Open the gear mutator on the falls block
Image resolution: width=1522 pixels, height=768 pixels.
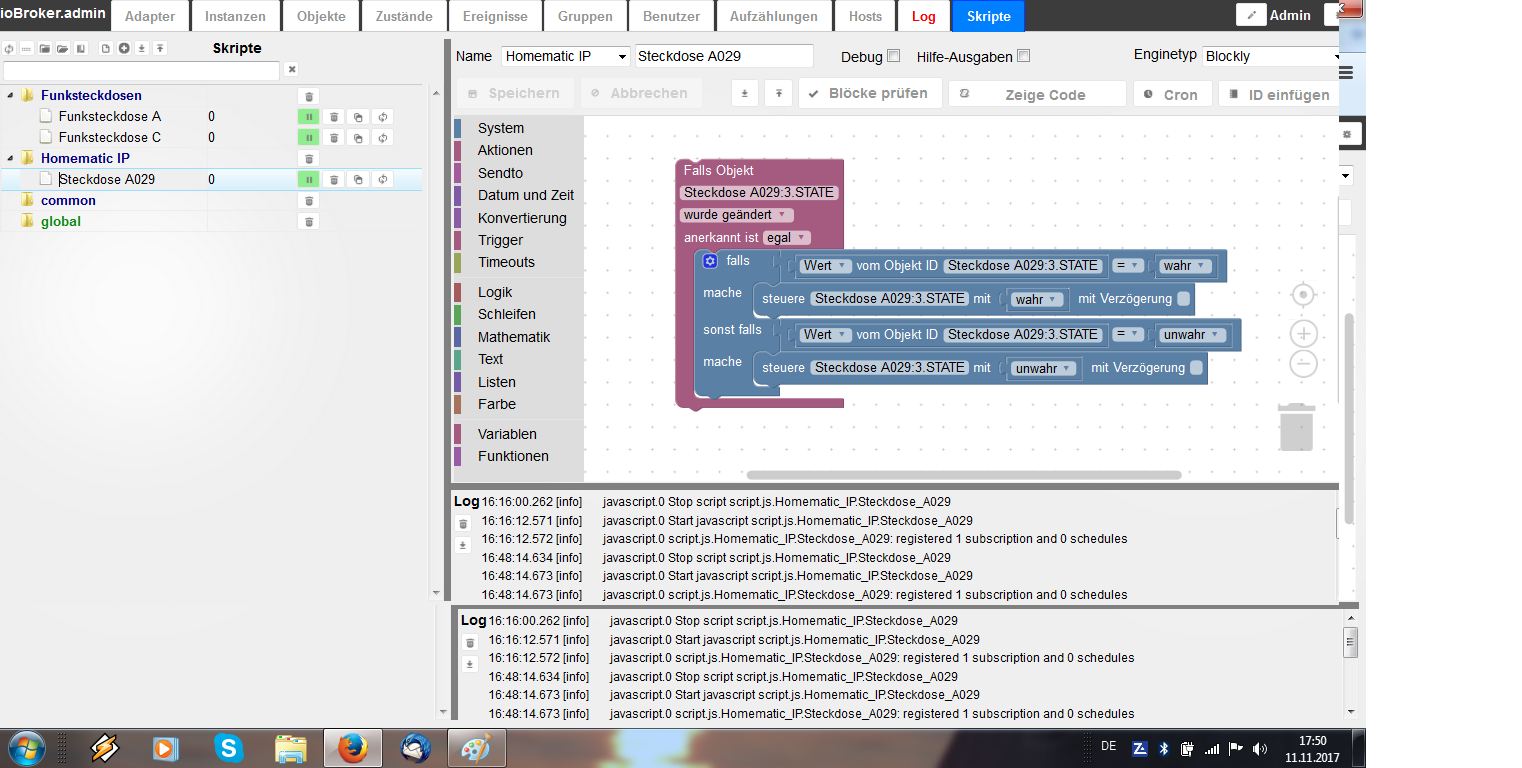click(710, 261)
